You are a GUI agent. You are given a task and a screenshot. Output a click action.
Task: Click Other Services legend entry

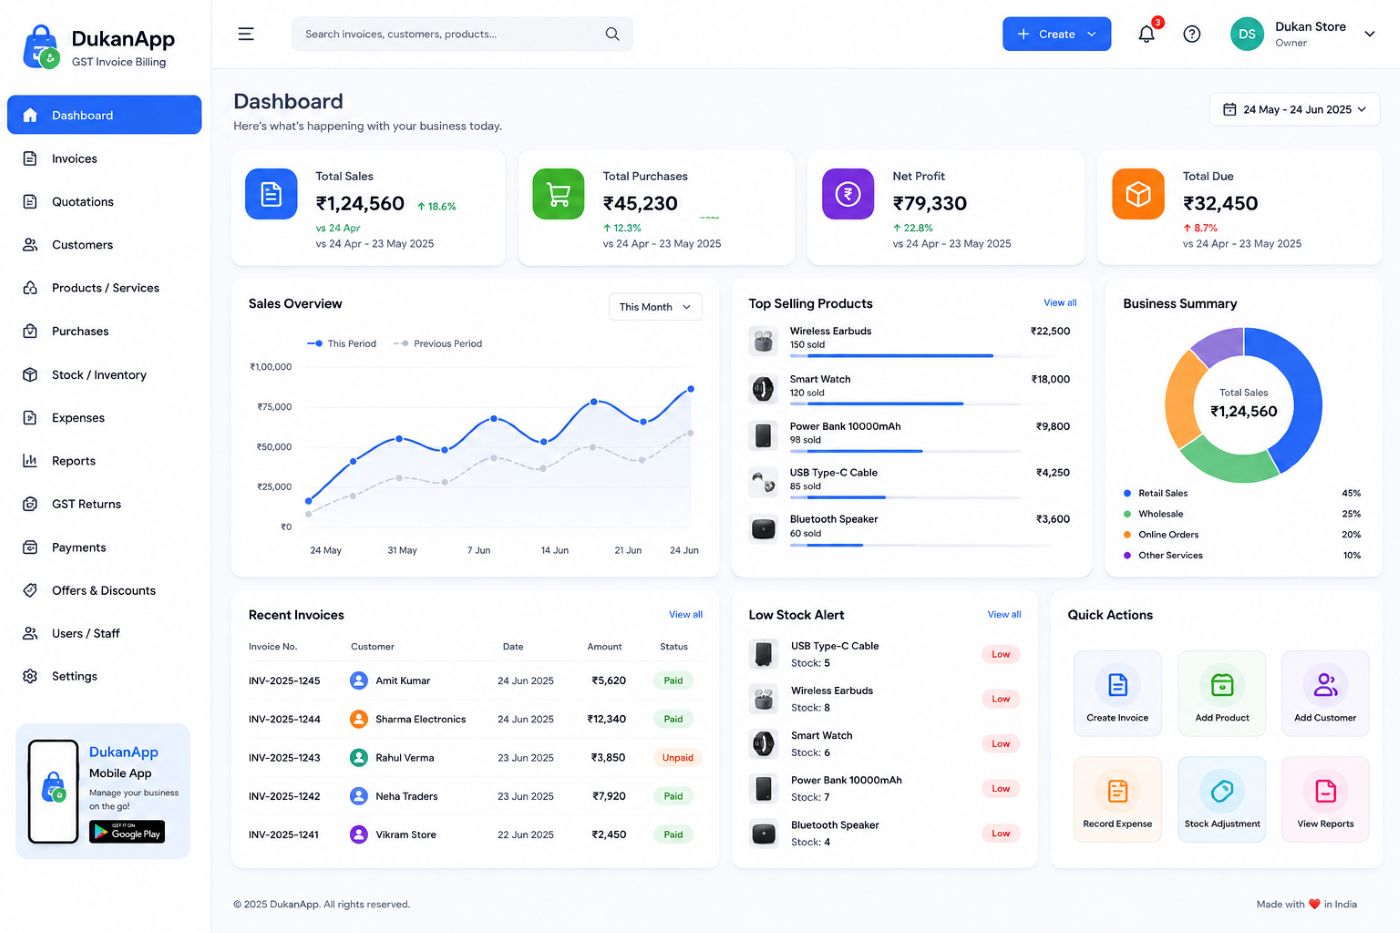1242,555
